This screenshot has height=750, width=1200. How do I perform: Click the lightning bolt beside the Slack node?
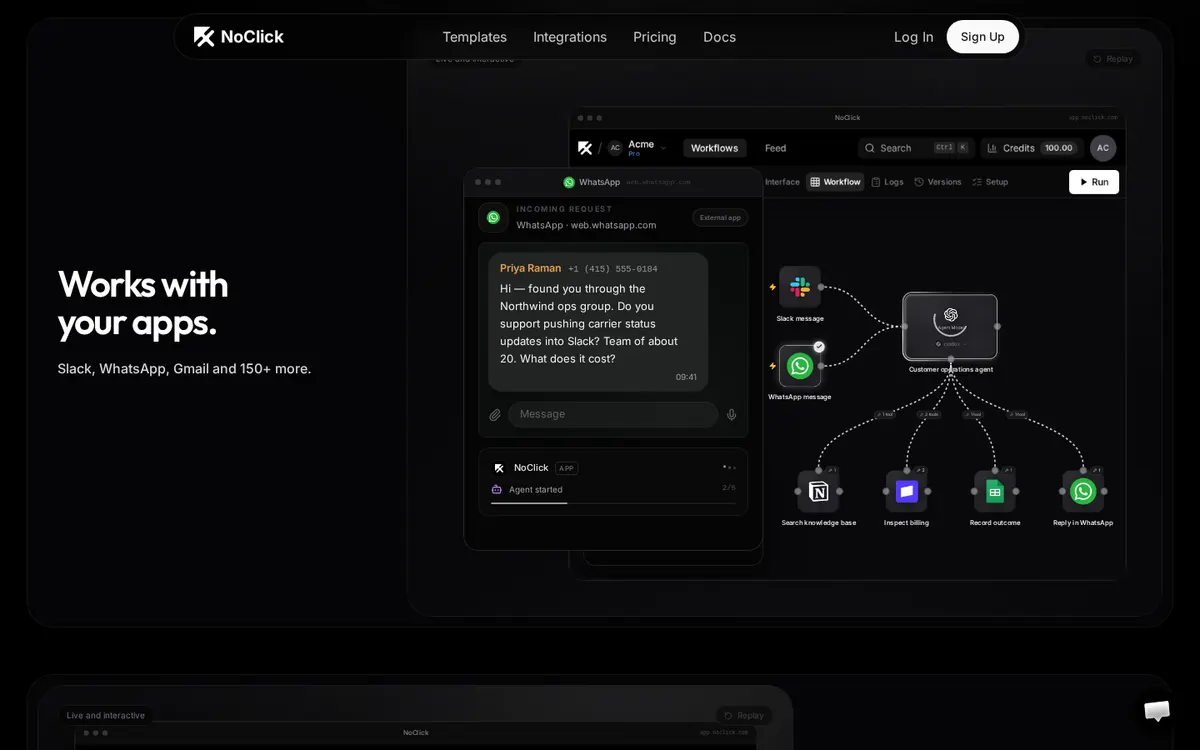point(772,287)
